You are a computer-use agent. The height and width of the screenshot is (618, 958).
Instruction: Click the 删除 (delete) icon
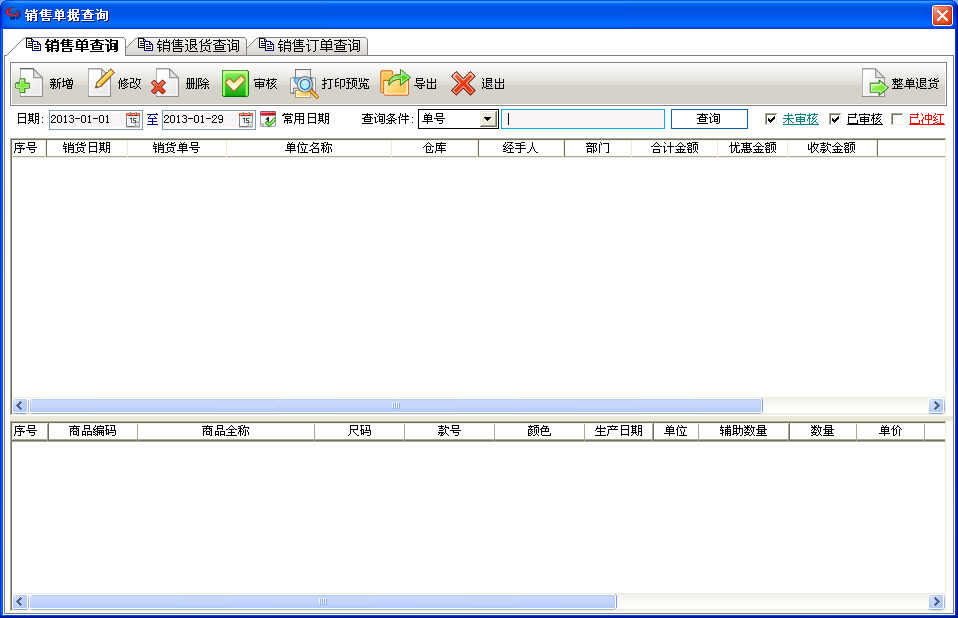[164, 83]
